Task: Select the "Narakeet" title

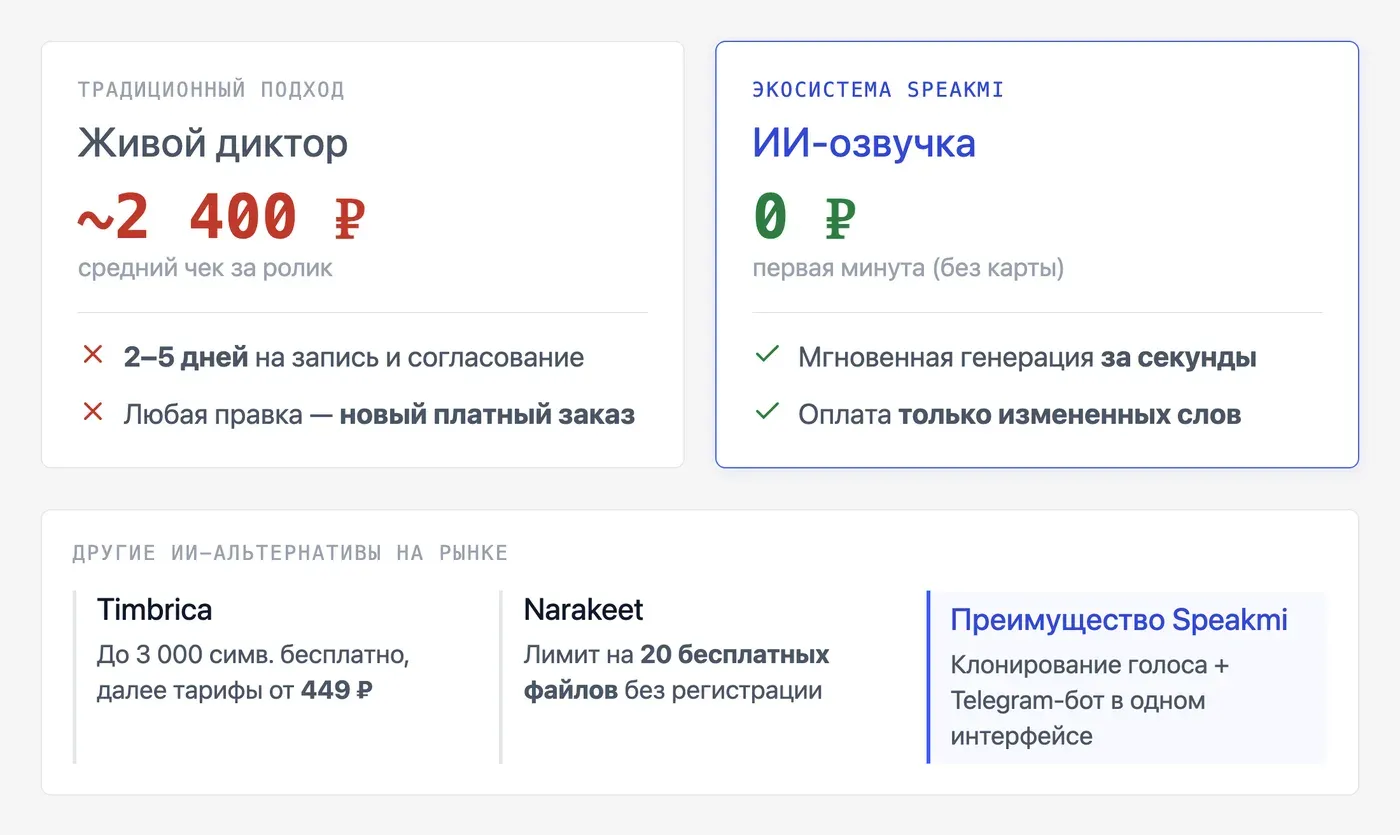Action: [x=584, y=609]
